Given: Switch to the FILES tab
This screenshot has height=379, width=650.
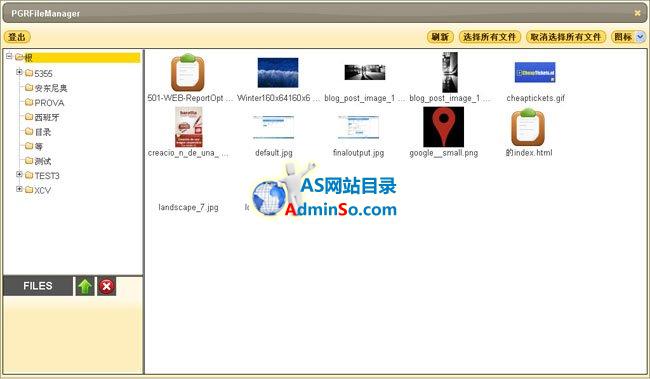Looking at the screenshot, I should click(38, 286).
